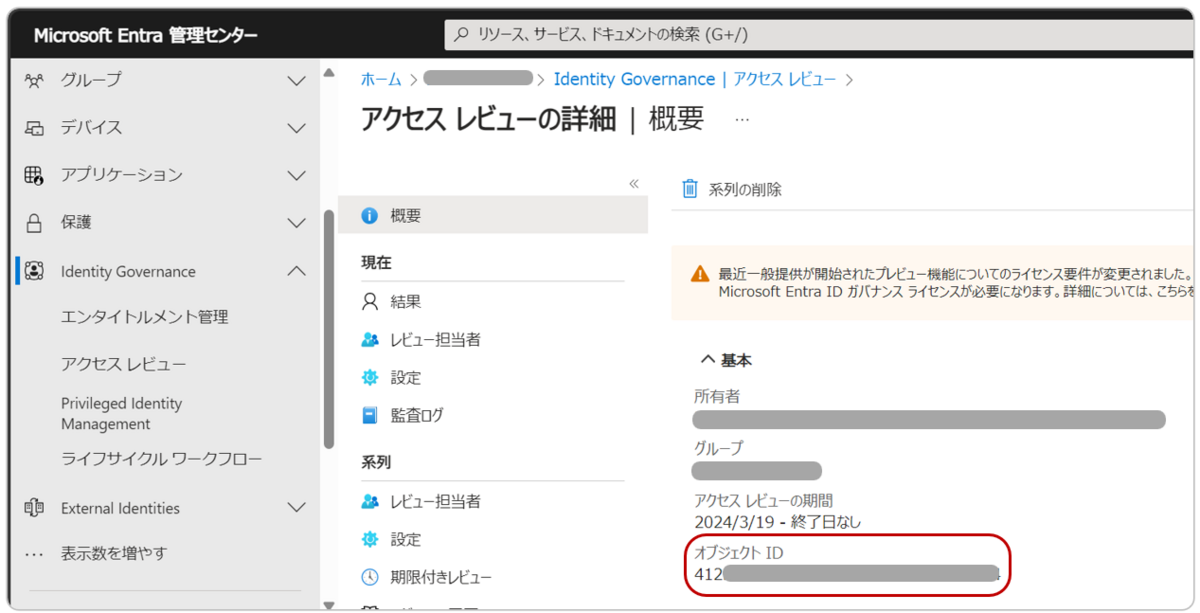Open the ellipsis menu beside page title
Screen dimensions: 1200x613
point(742,119)
